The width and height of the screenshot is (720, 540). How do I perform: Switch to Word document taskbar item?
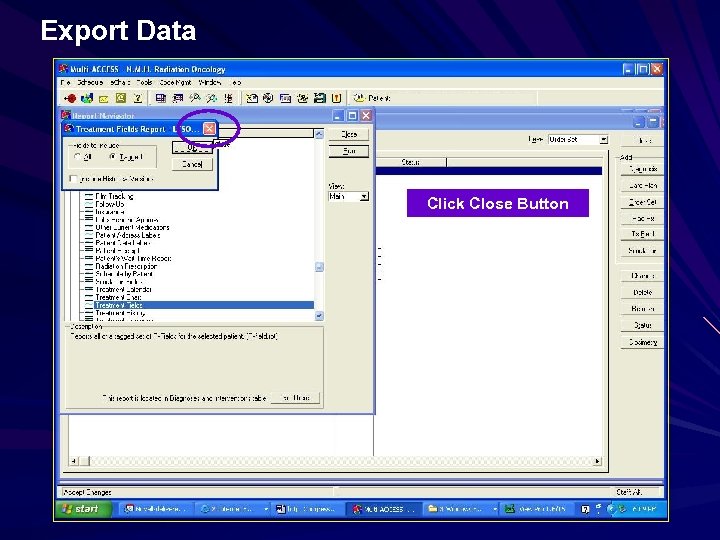(306, 509)
